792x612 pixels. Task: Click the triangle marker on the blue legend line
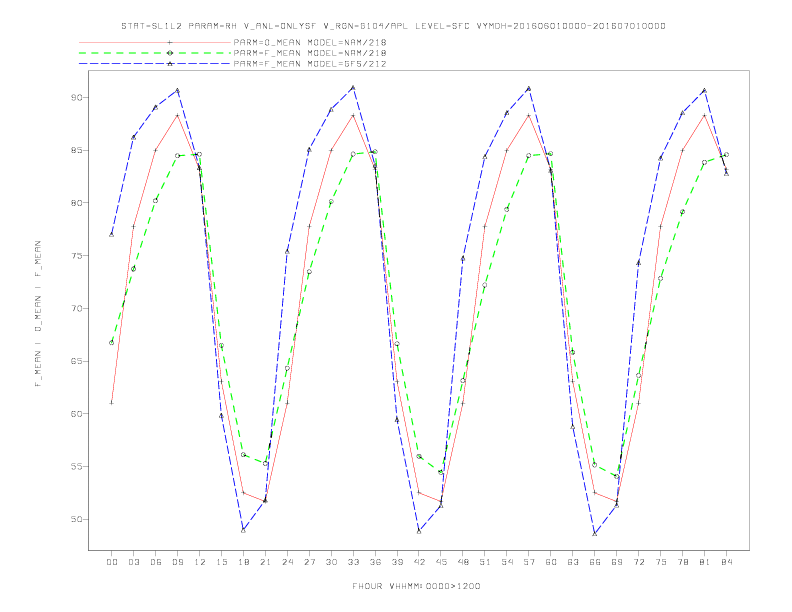pyautogui.click(x=170, y=64)
